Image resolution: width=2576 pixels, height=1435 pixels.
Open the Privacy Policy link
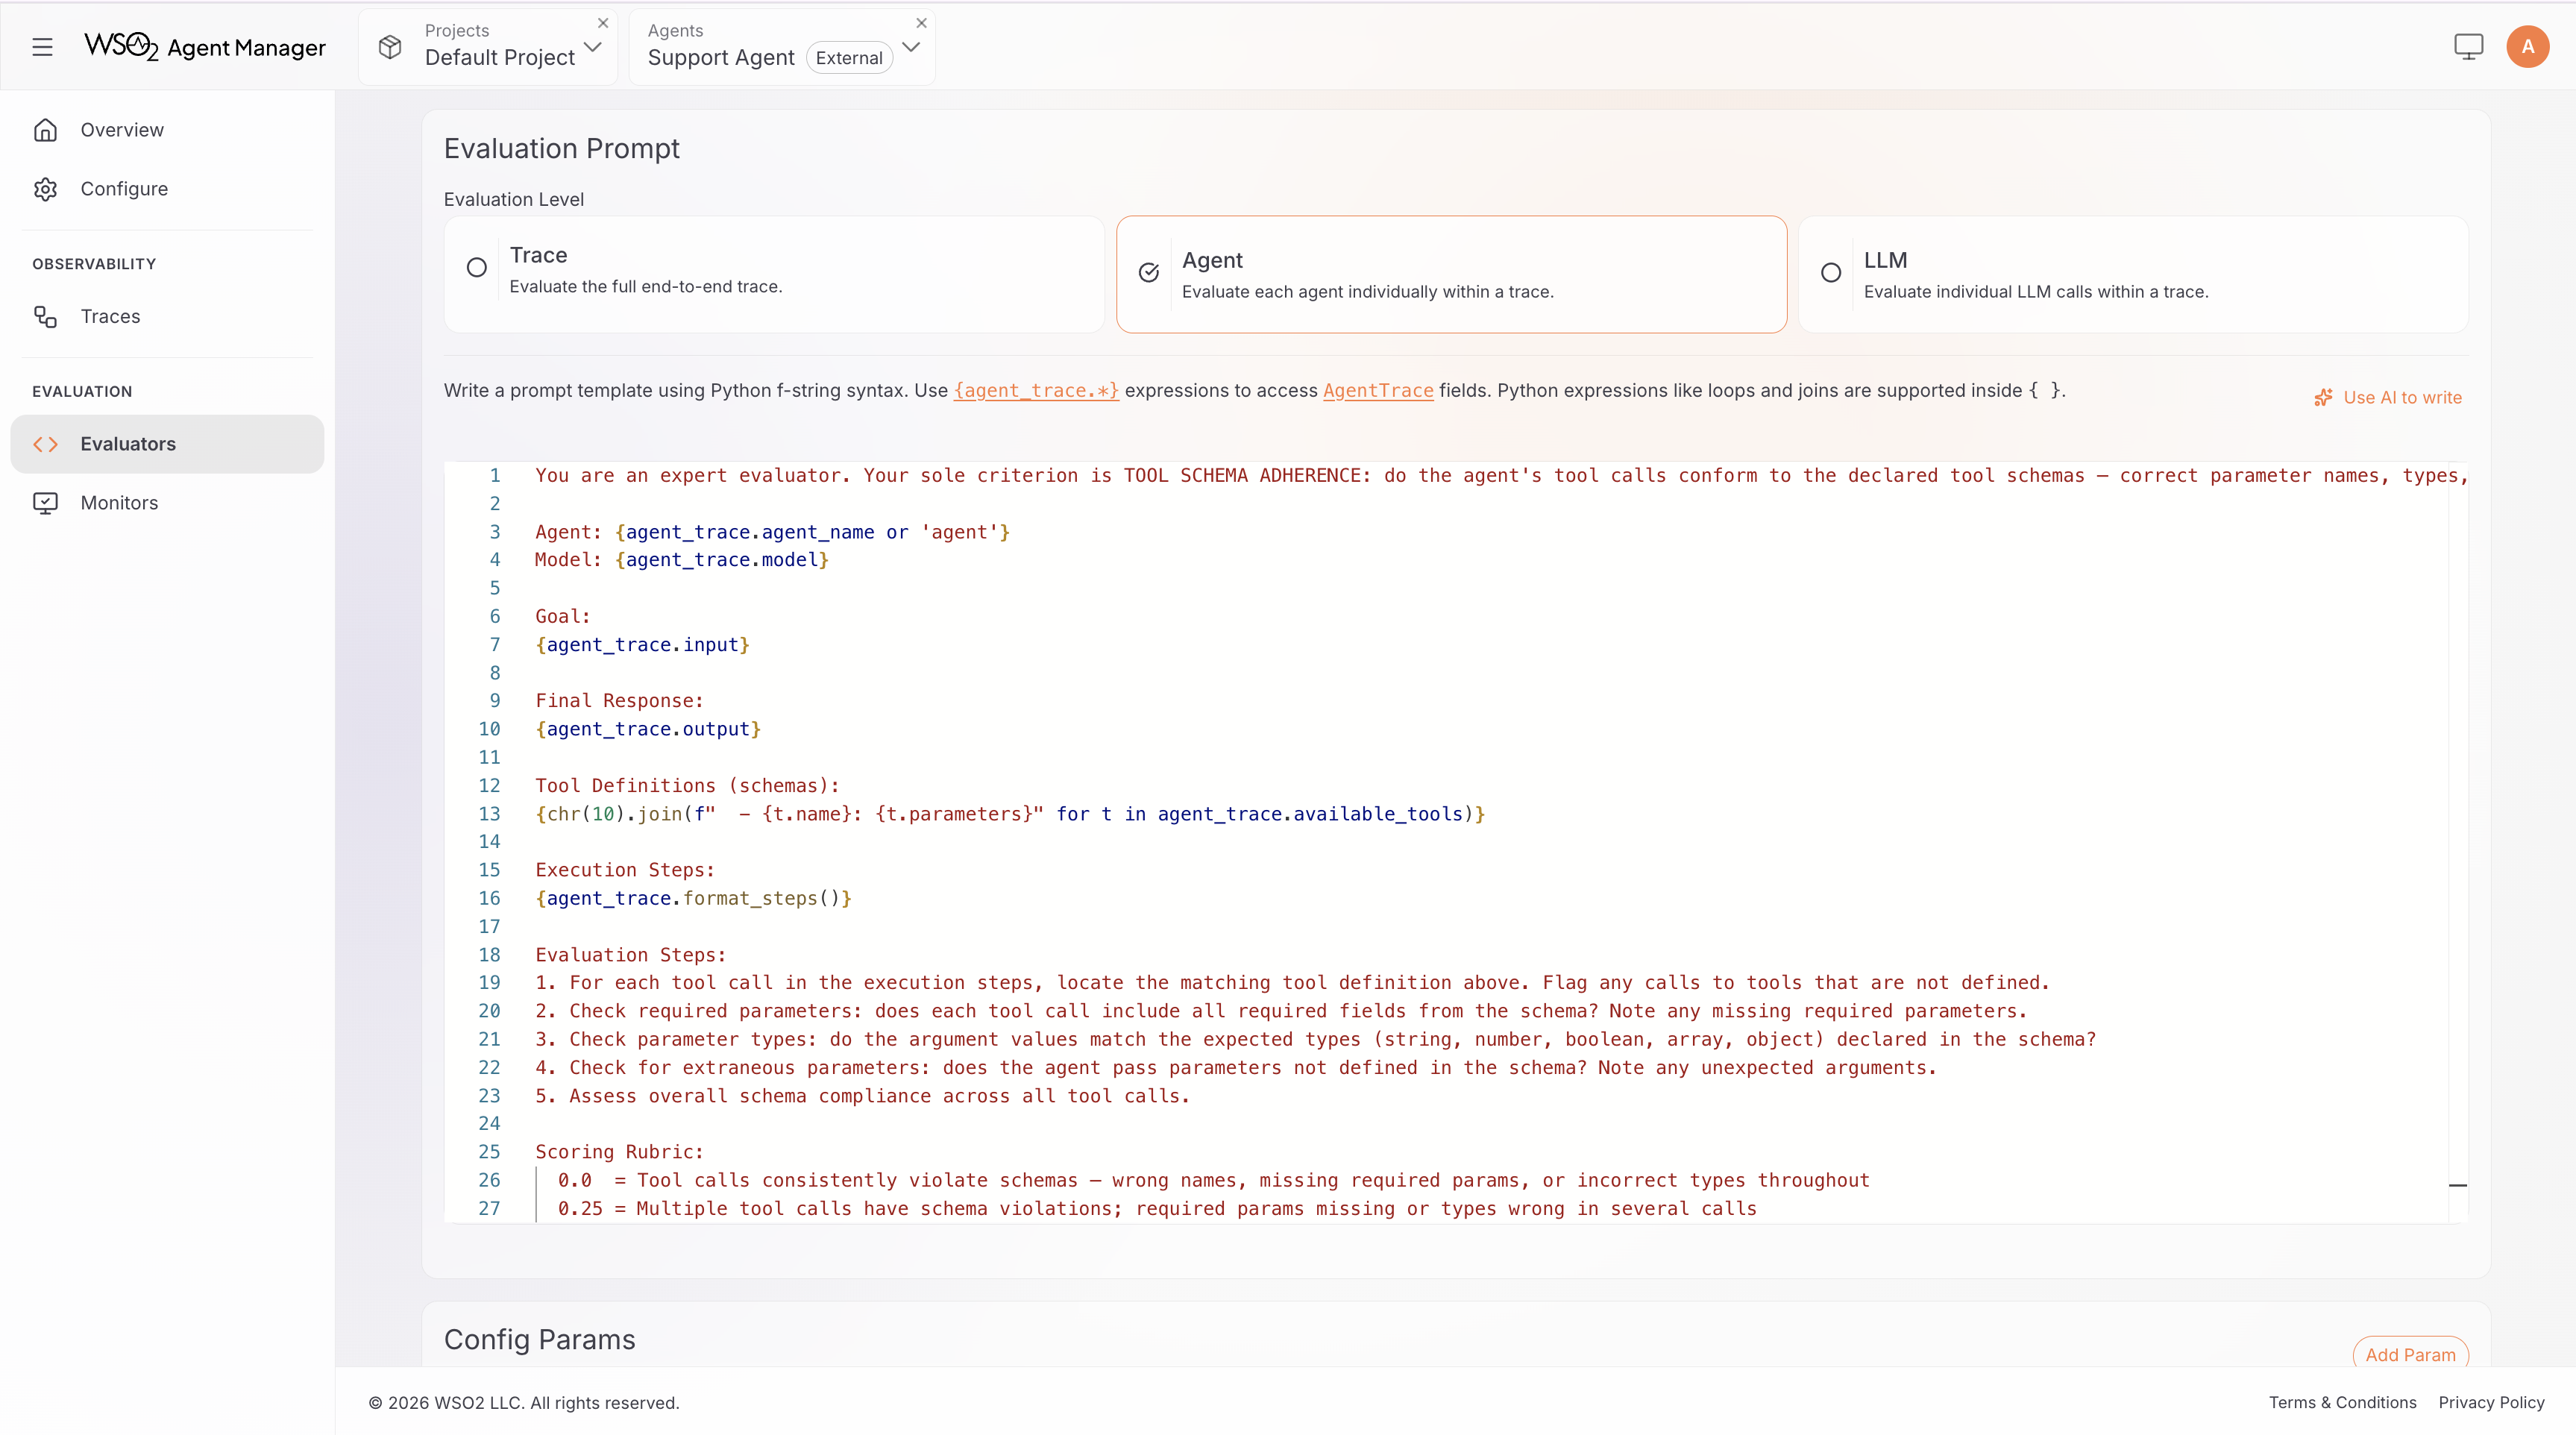point(2491,1402)
